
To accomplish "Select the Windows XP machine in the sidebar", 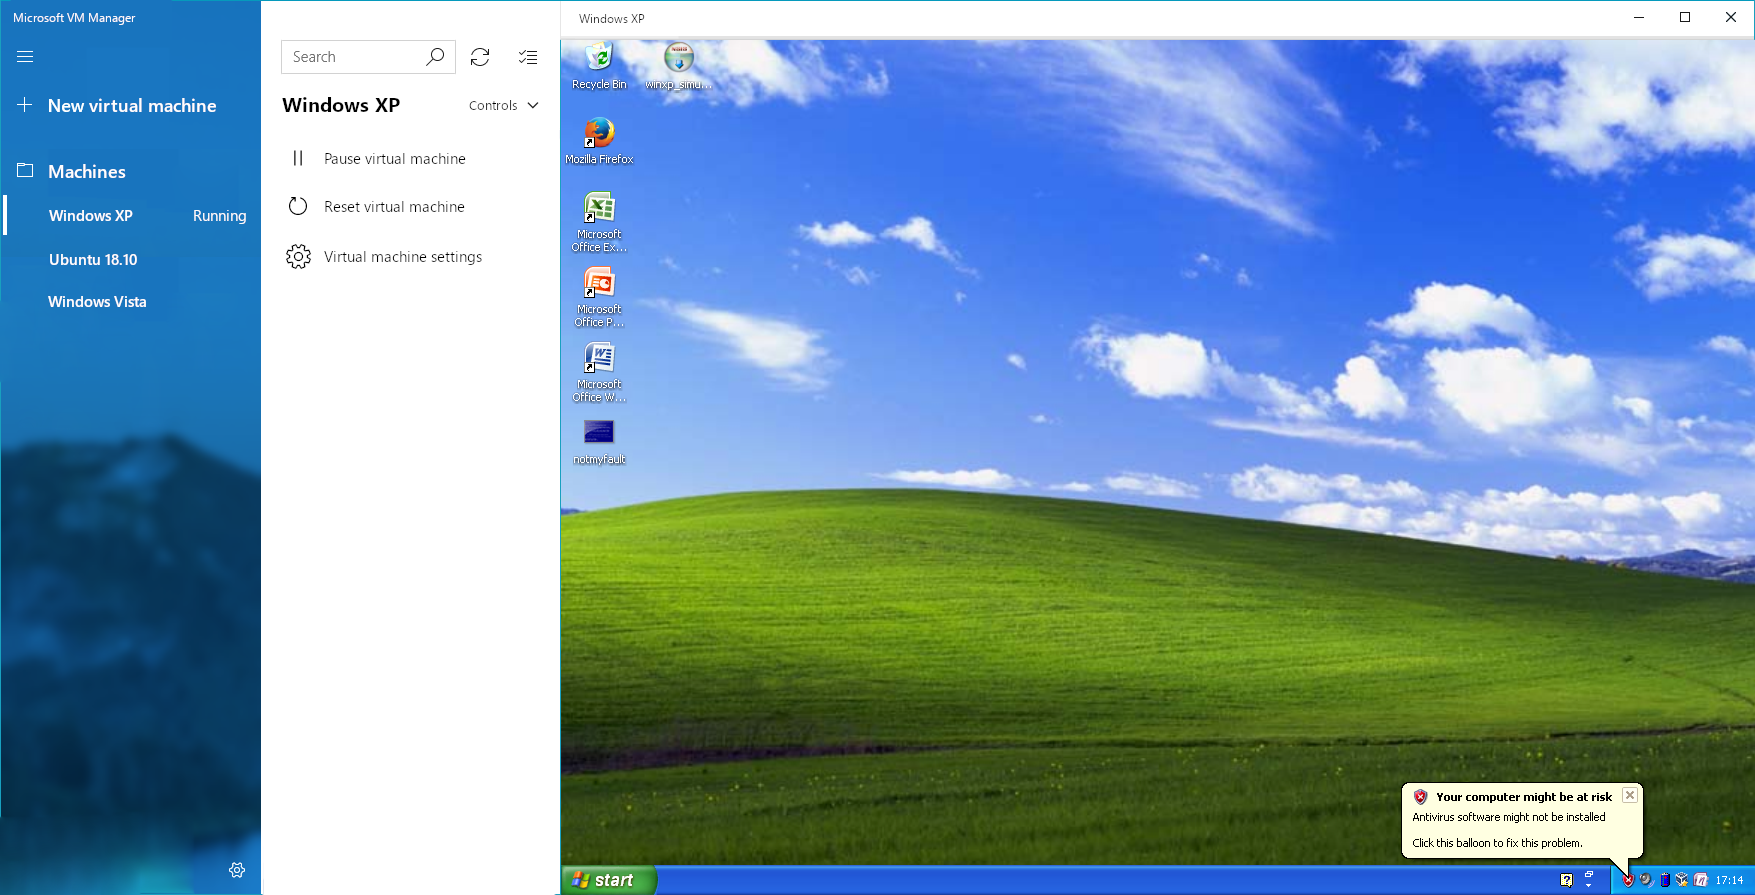I will [91, 216].
